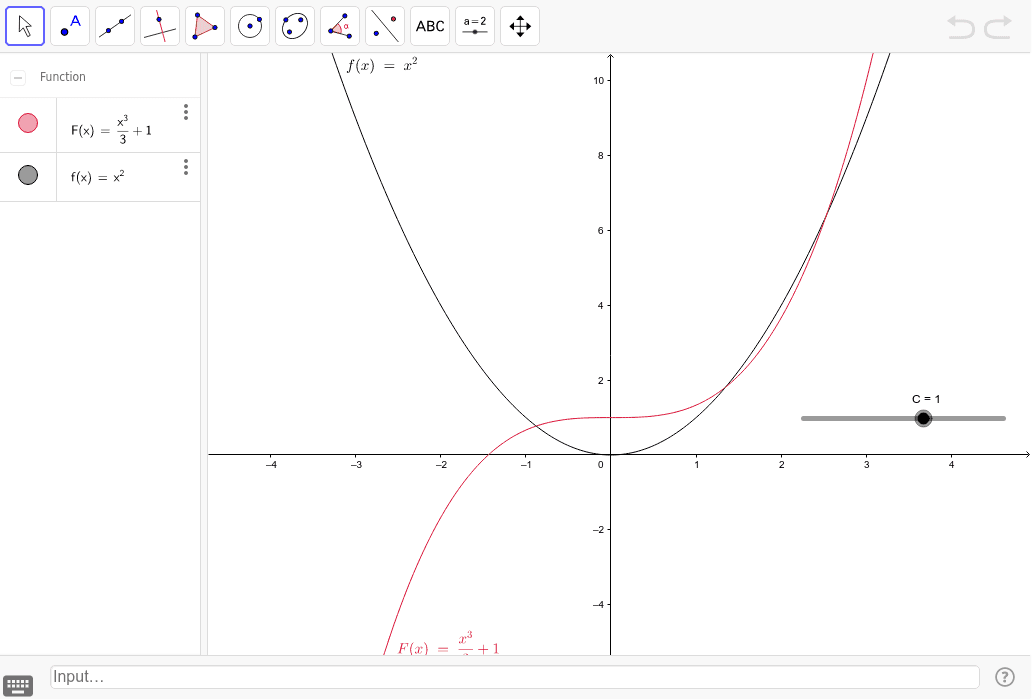Click the Undo arrow
This screenshot has width=1032, height=700.
click(x=961, y=28)
